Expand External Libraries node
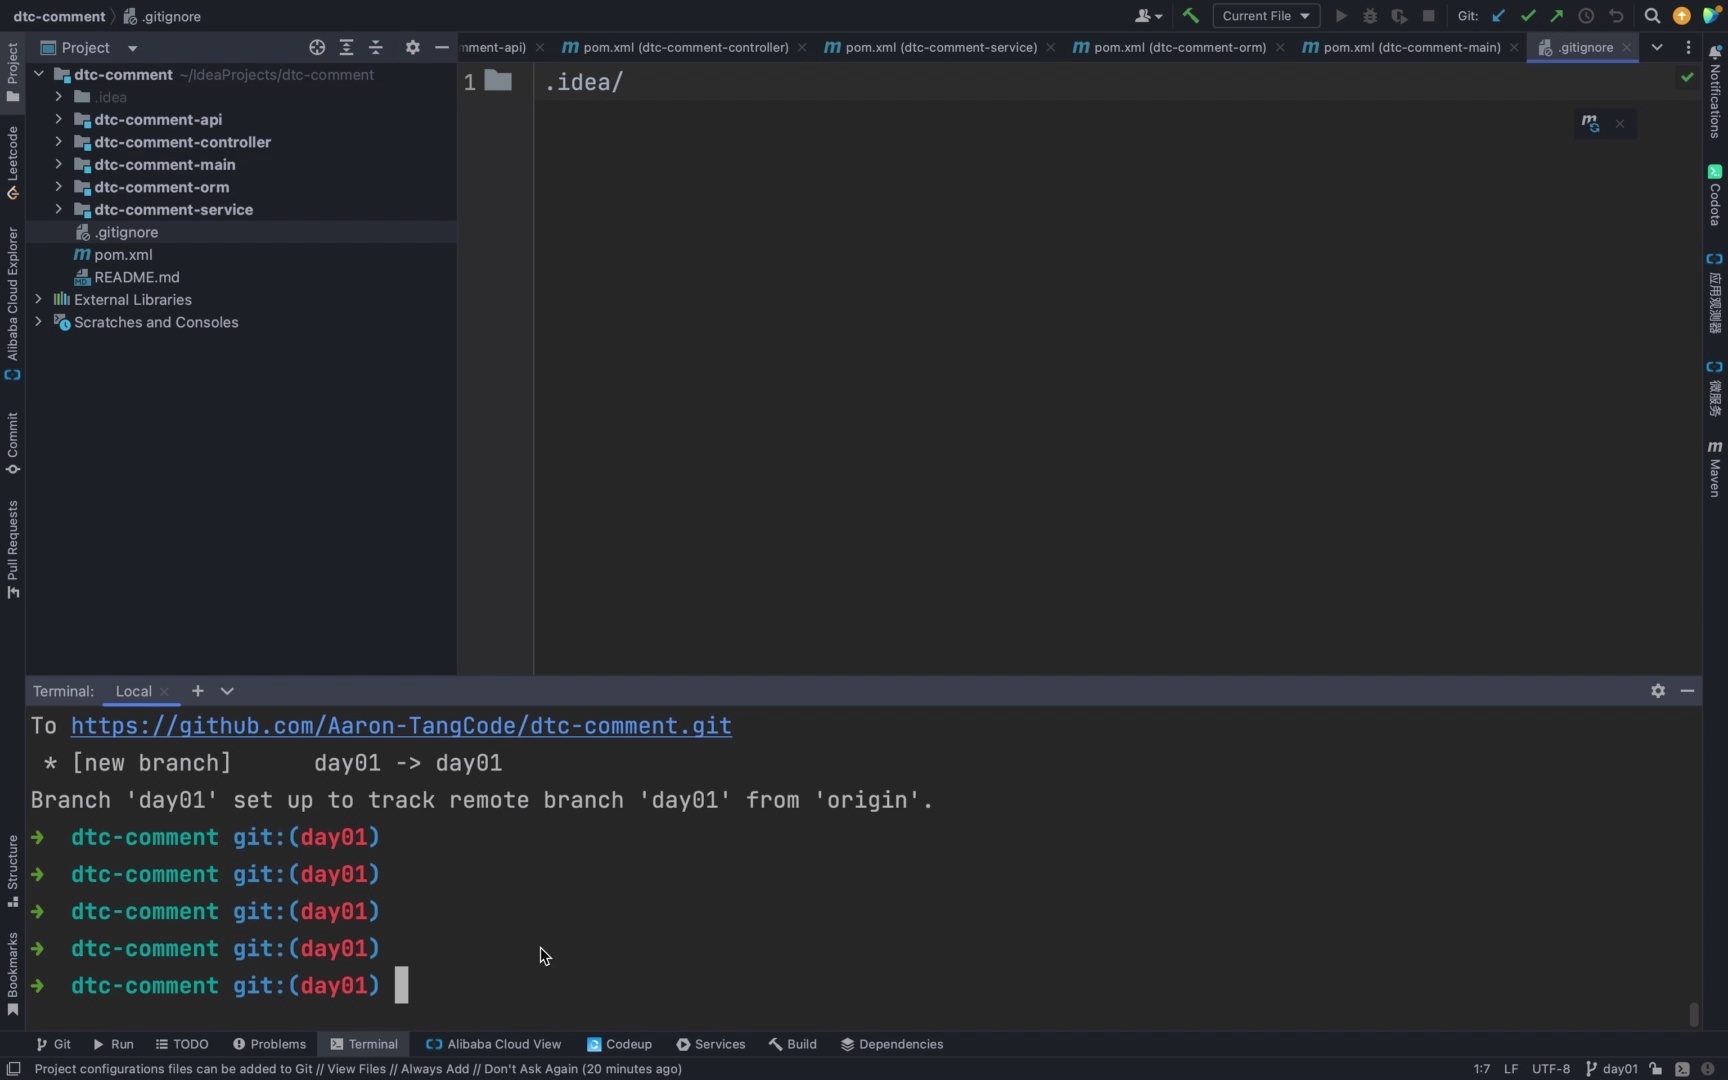Screen dimensions: 1728x1080 click(38, 299)
